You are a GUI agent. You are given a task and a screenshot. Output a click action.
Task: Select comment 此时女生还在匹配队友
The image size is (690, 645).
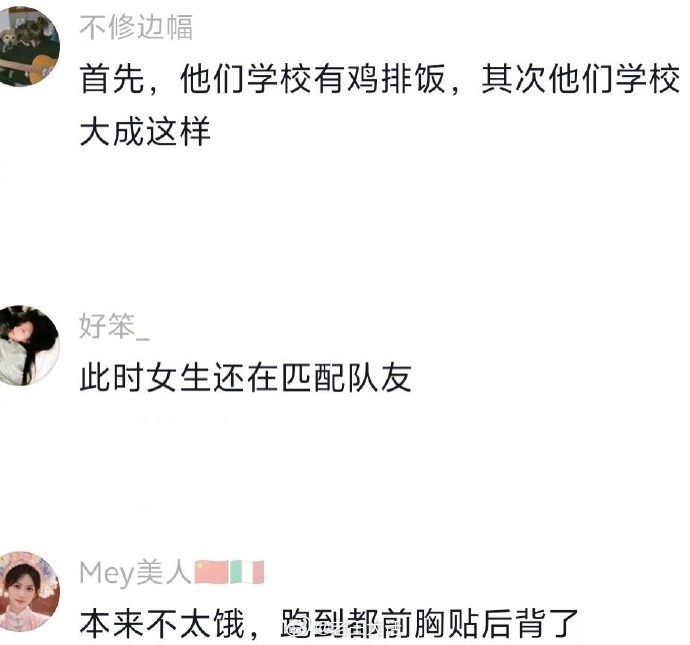pos(246,377)
